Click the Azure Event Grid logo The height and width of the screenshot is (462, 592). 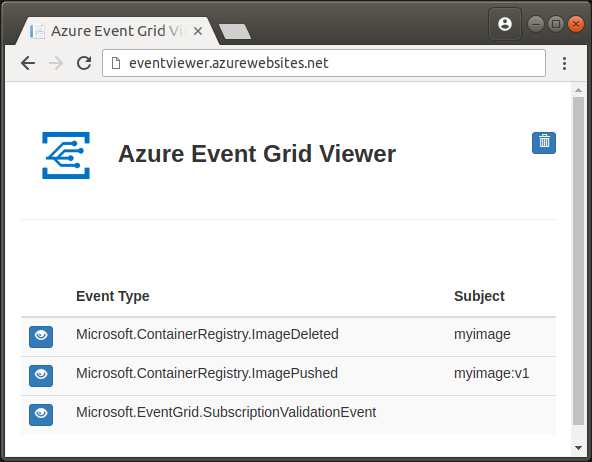click(66, 155)
